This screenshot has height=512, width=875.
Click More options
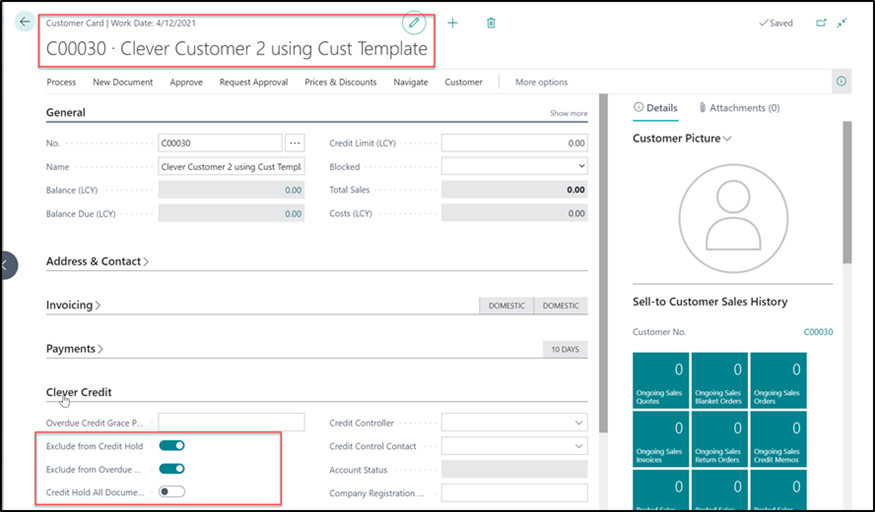click(541, 82)
